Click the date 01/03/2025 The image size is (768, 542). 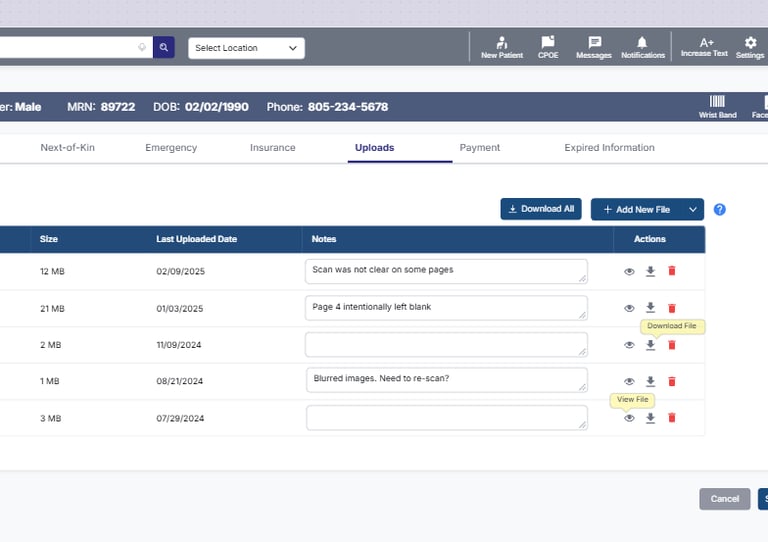[x=179, y=308]
